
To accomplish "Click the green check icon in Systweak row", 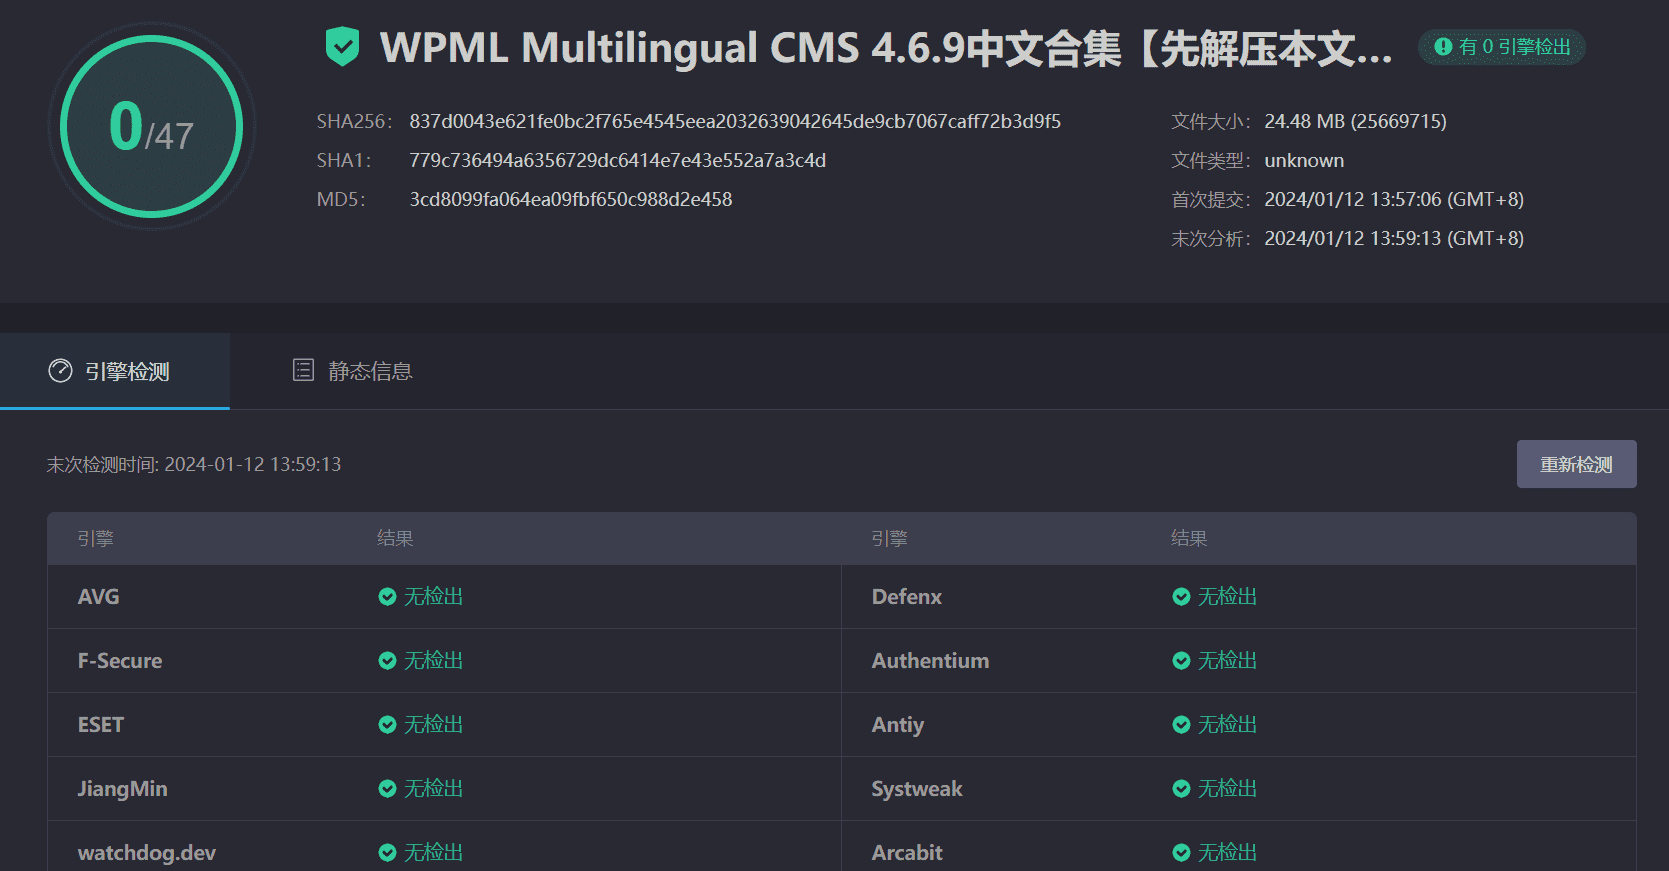I will point(1181,789).
